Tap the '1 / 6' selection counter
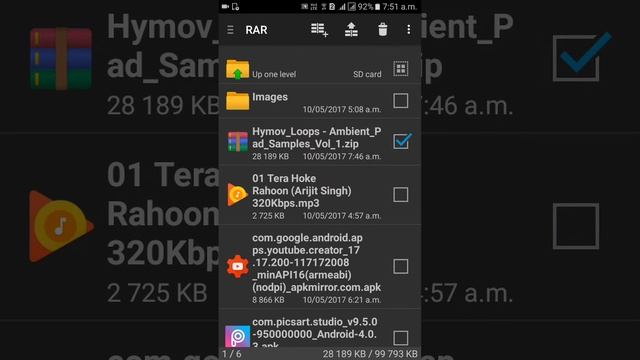The height and width of the screenshot is (360, 640). click(x=231, y=354)
